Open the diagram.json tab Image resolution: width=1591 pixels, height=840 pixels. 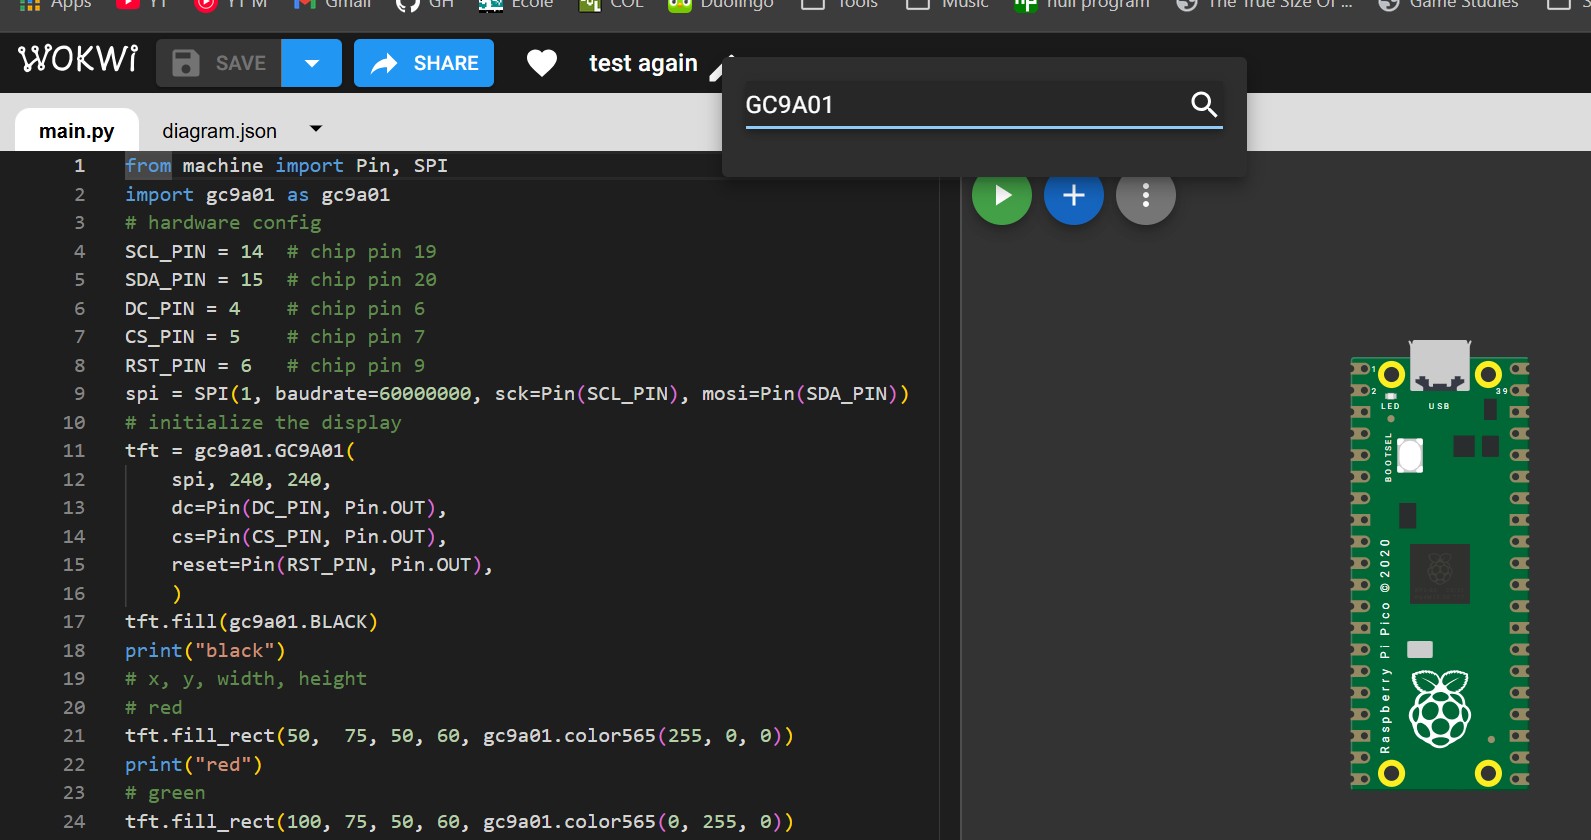pyautogui.click(x=219, y=131)
